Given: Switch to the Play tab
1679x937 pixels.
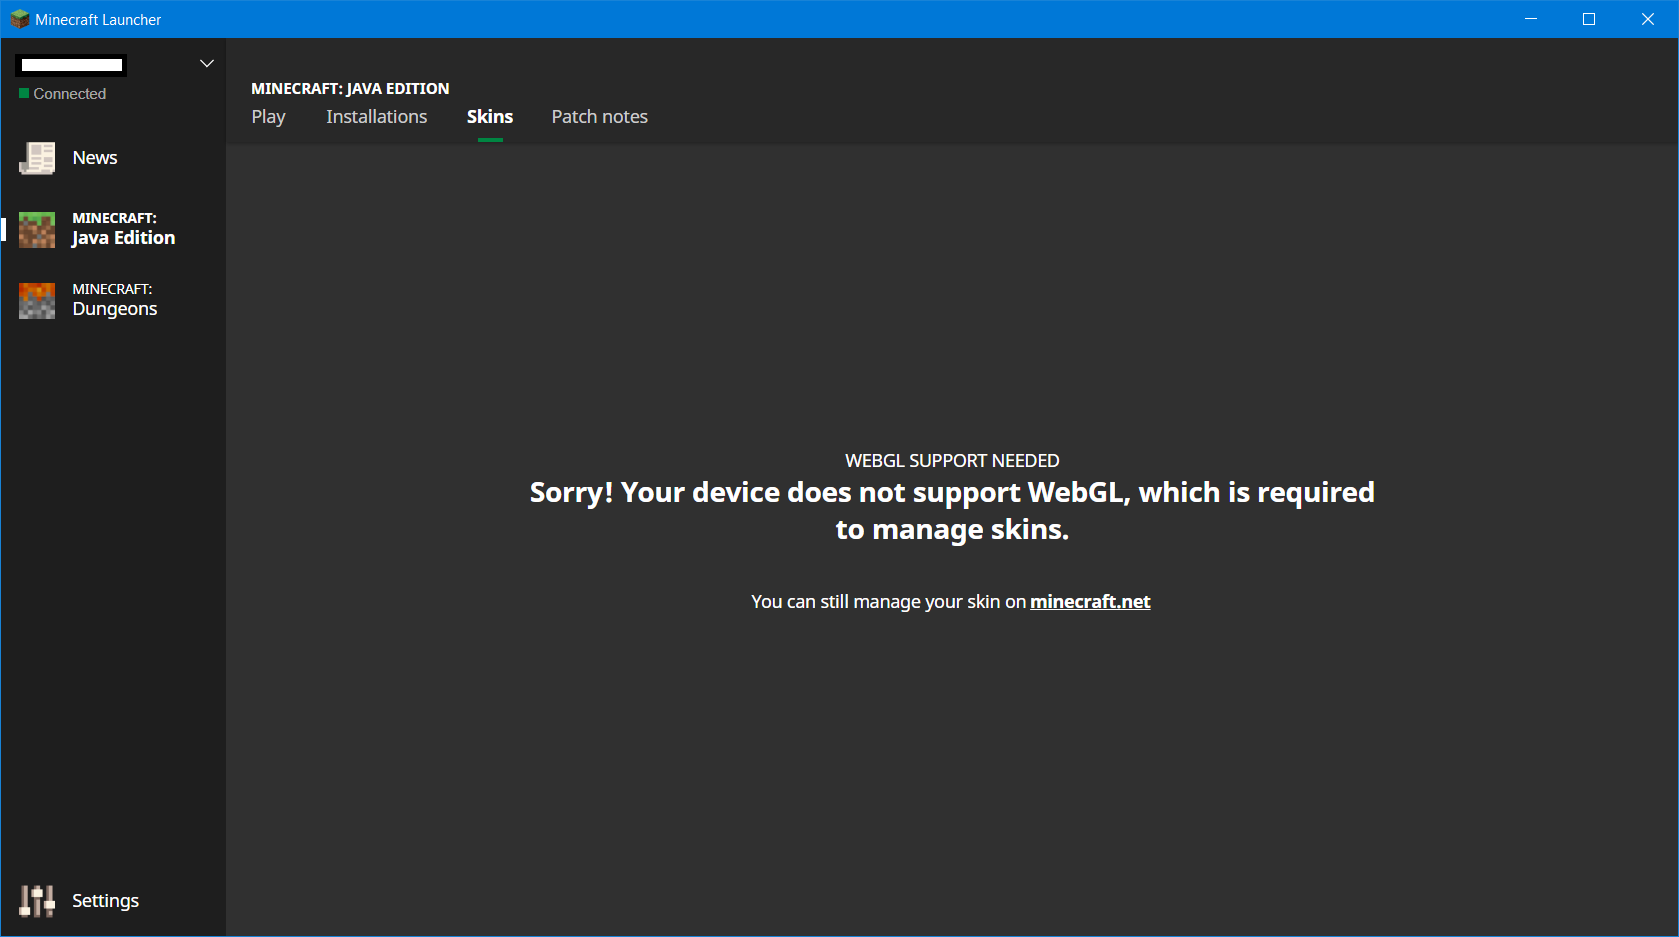Looking at the screenshot, I should click(268, 117).
